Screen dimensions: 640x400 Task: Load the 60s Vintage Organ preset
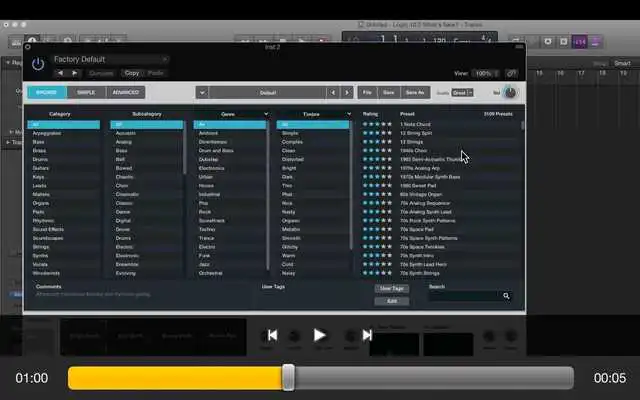point(421,195)
